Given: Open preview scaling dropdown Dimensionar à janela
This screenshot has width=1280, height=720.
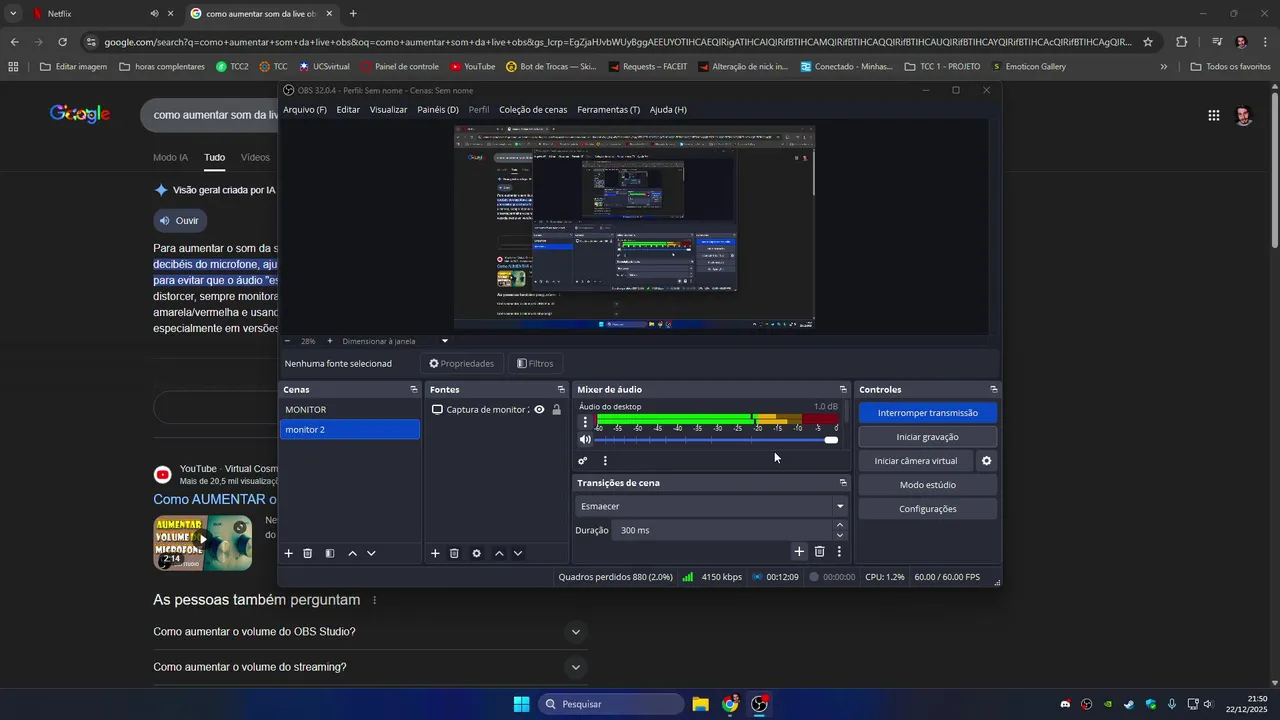Looking at the screenshot, I should [x=445, y=341].
